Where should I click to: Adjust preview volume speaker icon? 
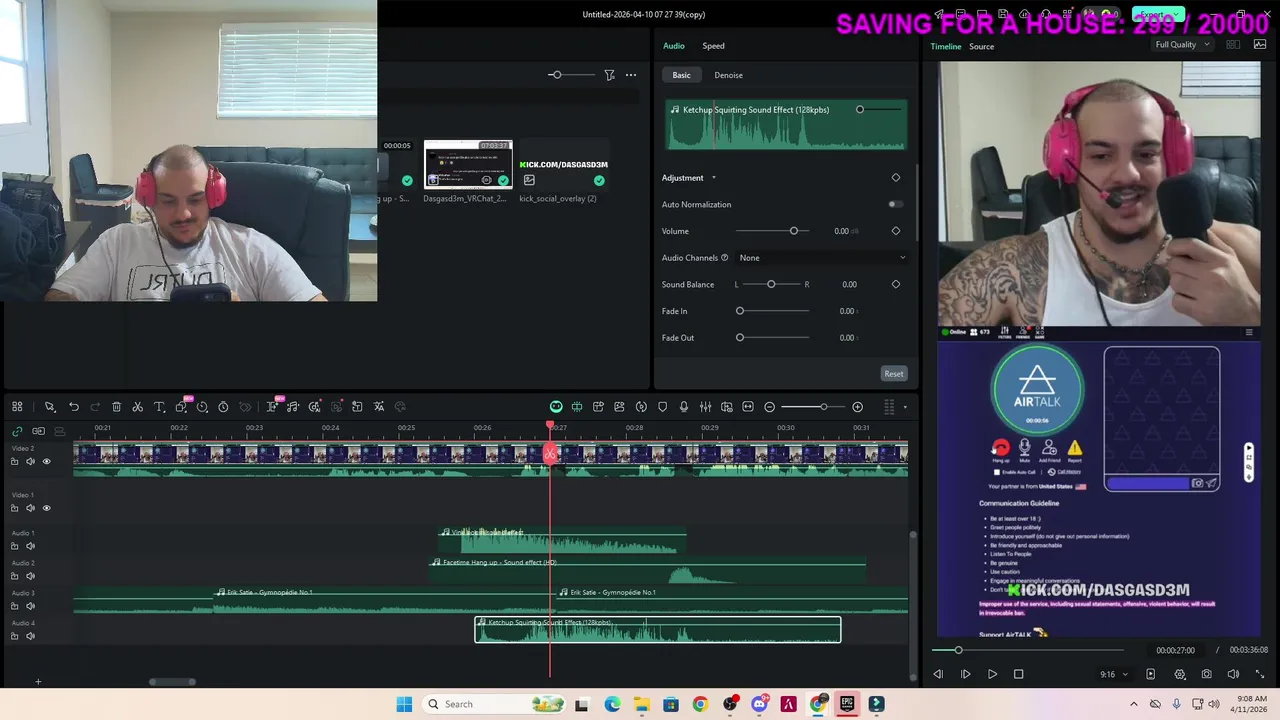(x=1233, y=674)
